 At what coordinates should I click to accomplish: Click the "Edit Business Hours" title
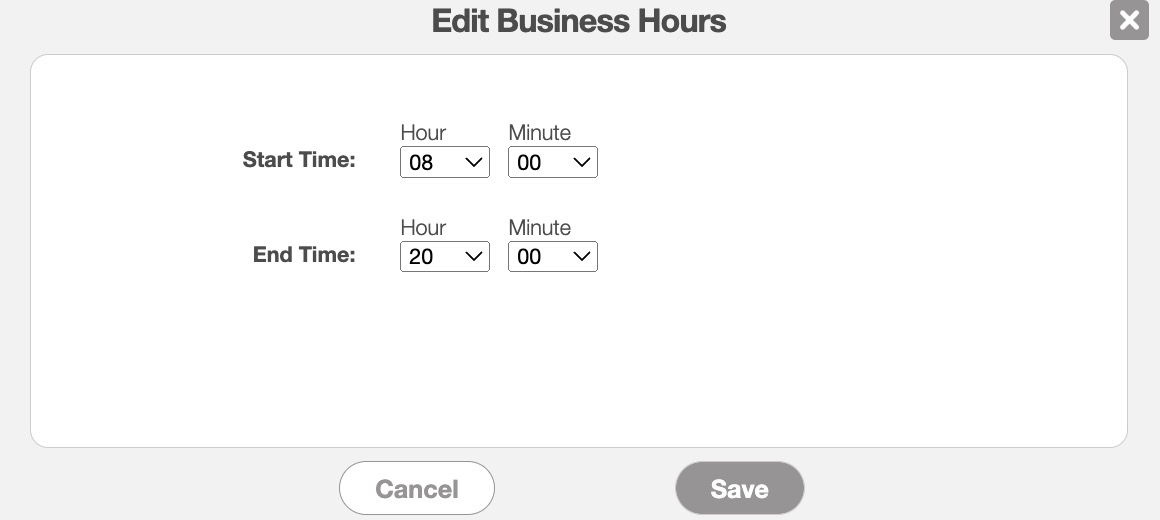579,21
